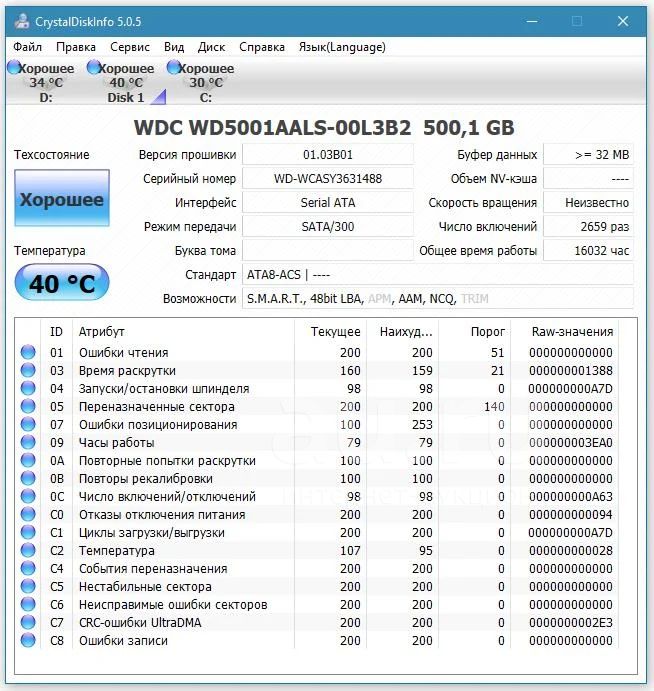Click status orb of Ошибки позиционирования row
This screenshot has width=654, height=691.
pos(28,424)
